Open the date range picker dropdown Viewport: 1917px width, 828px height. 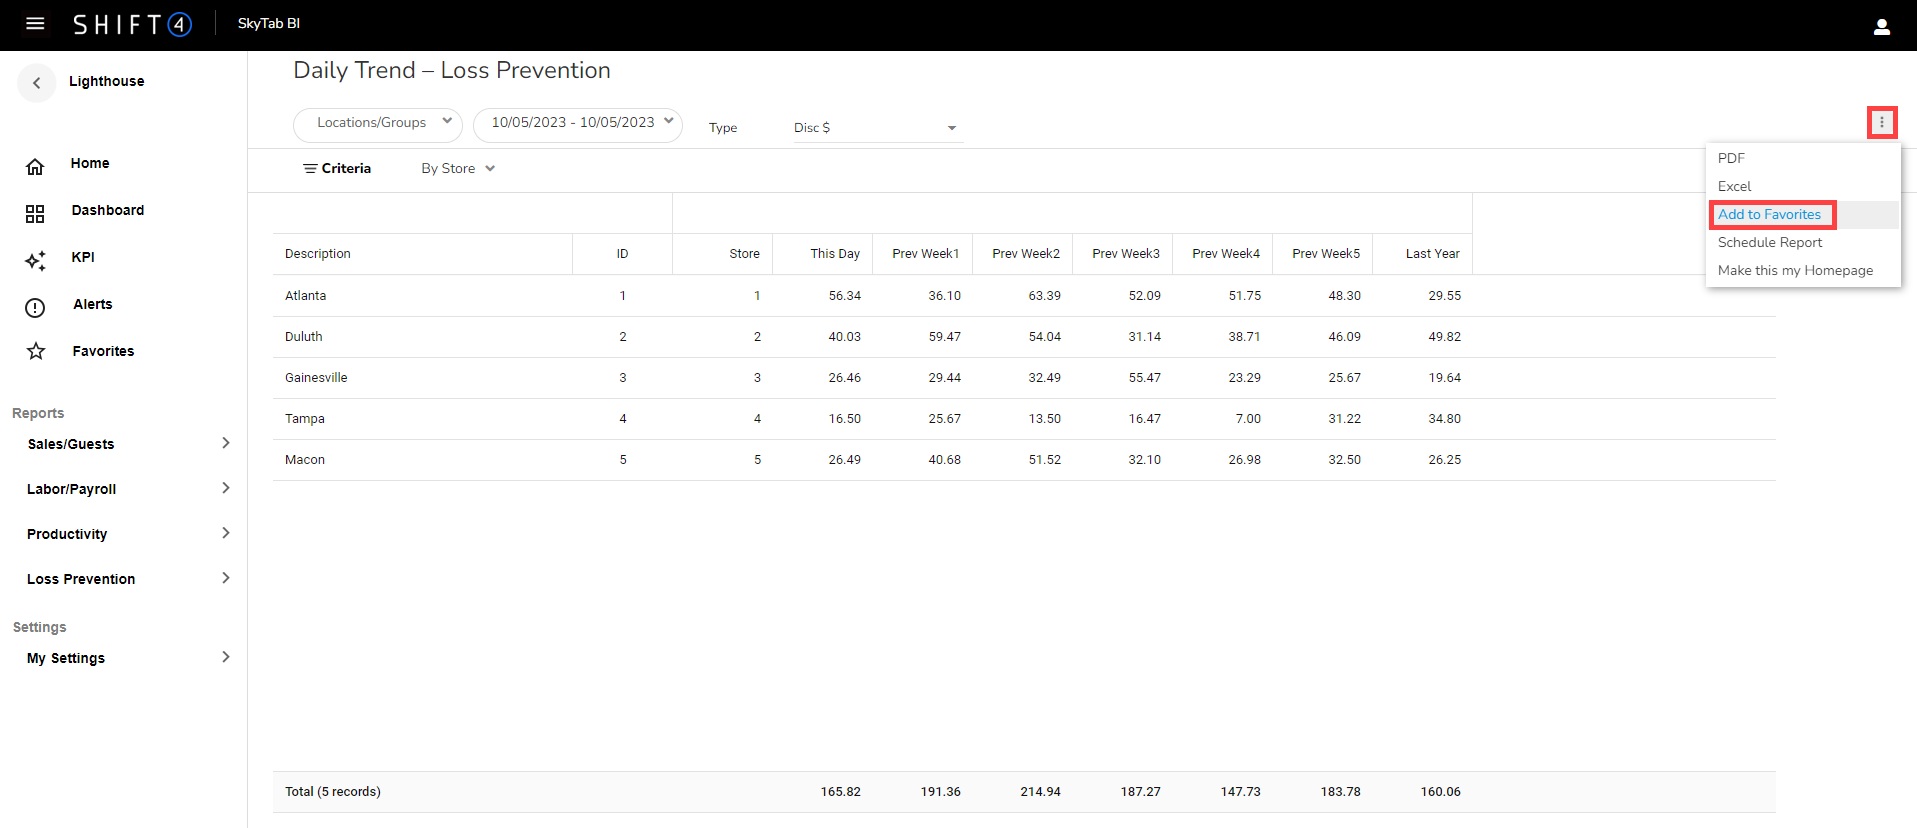(577, 124)
